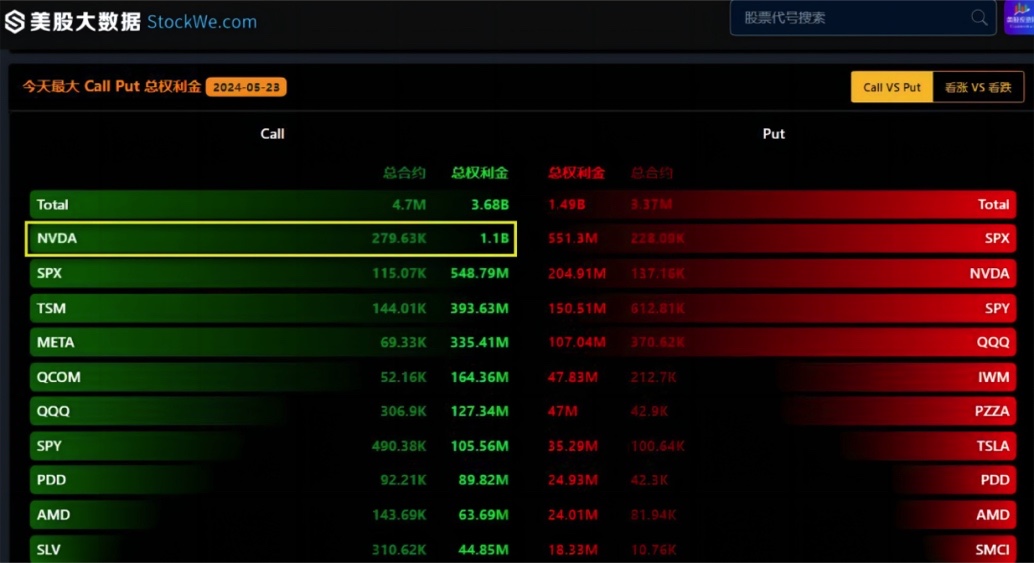Select the SPX put row label
The width and height of the screenshot is (1034, 563).
click(996, 238)
